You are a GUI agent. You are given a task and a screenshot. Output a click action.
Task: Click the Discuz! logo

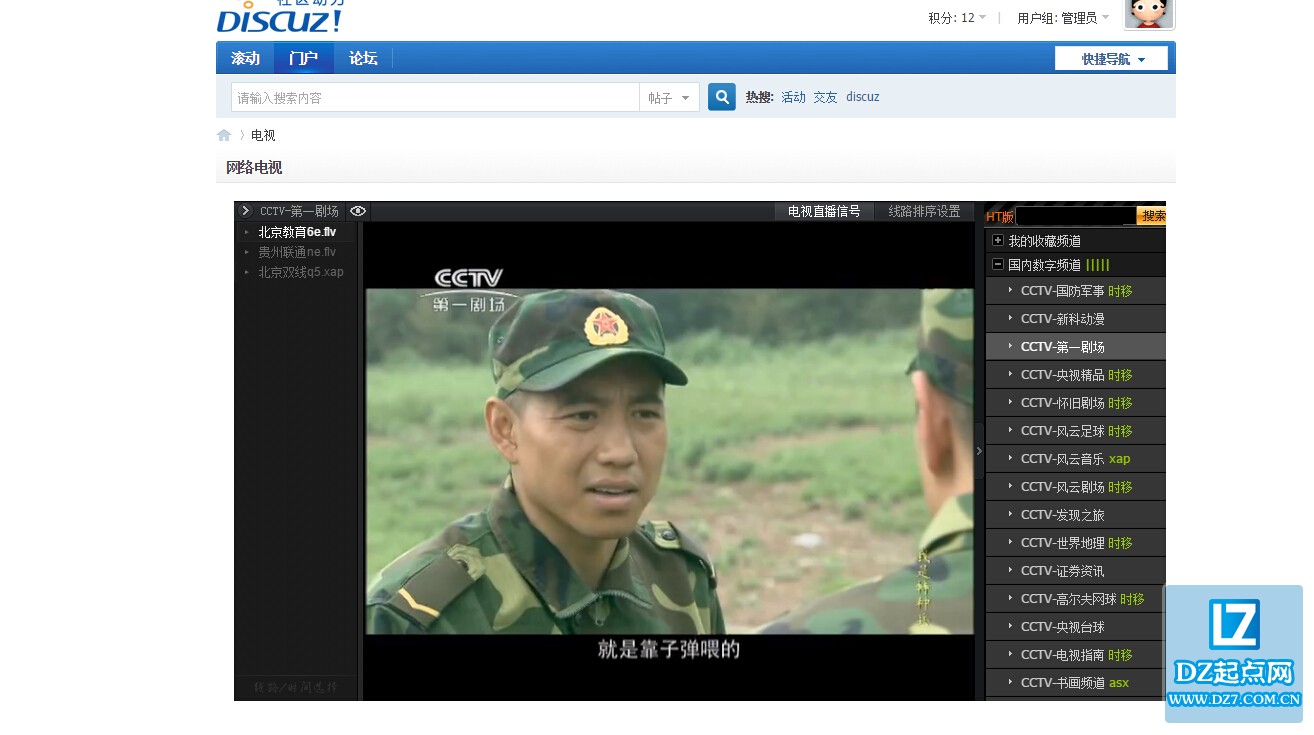pyautogui.click(x=281, y=17)
